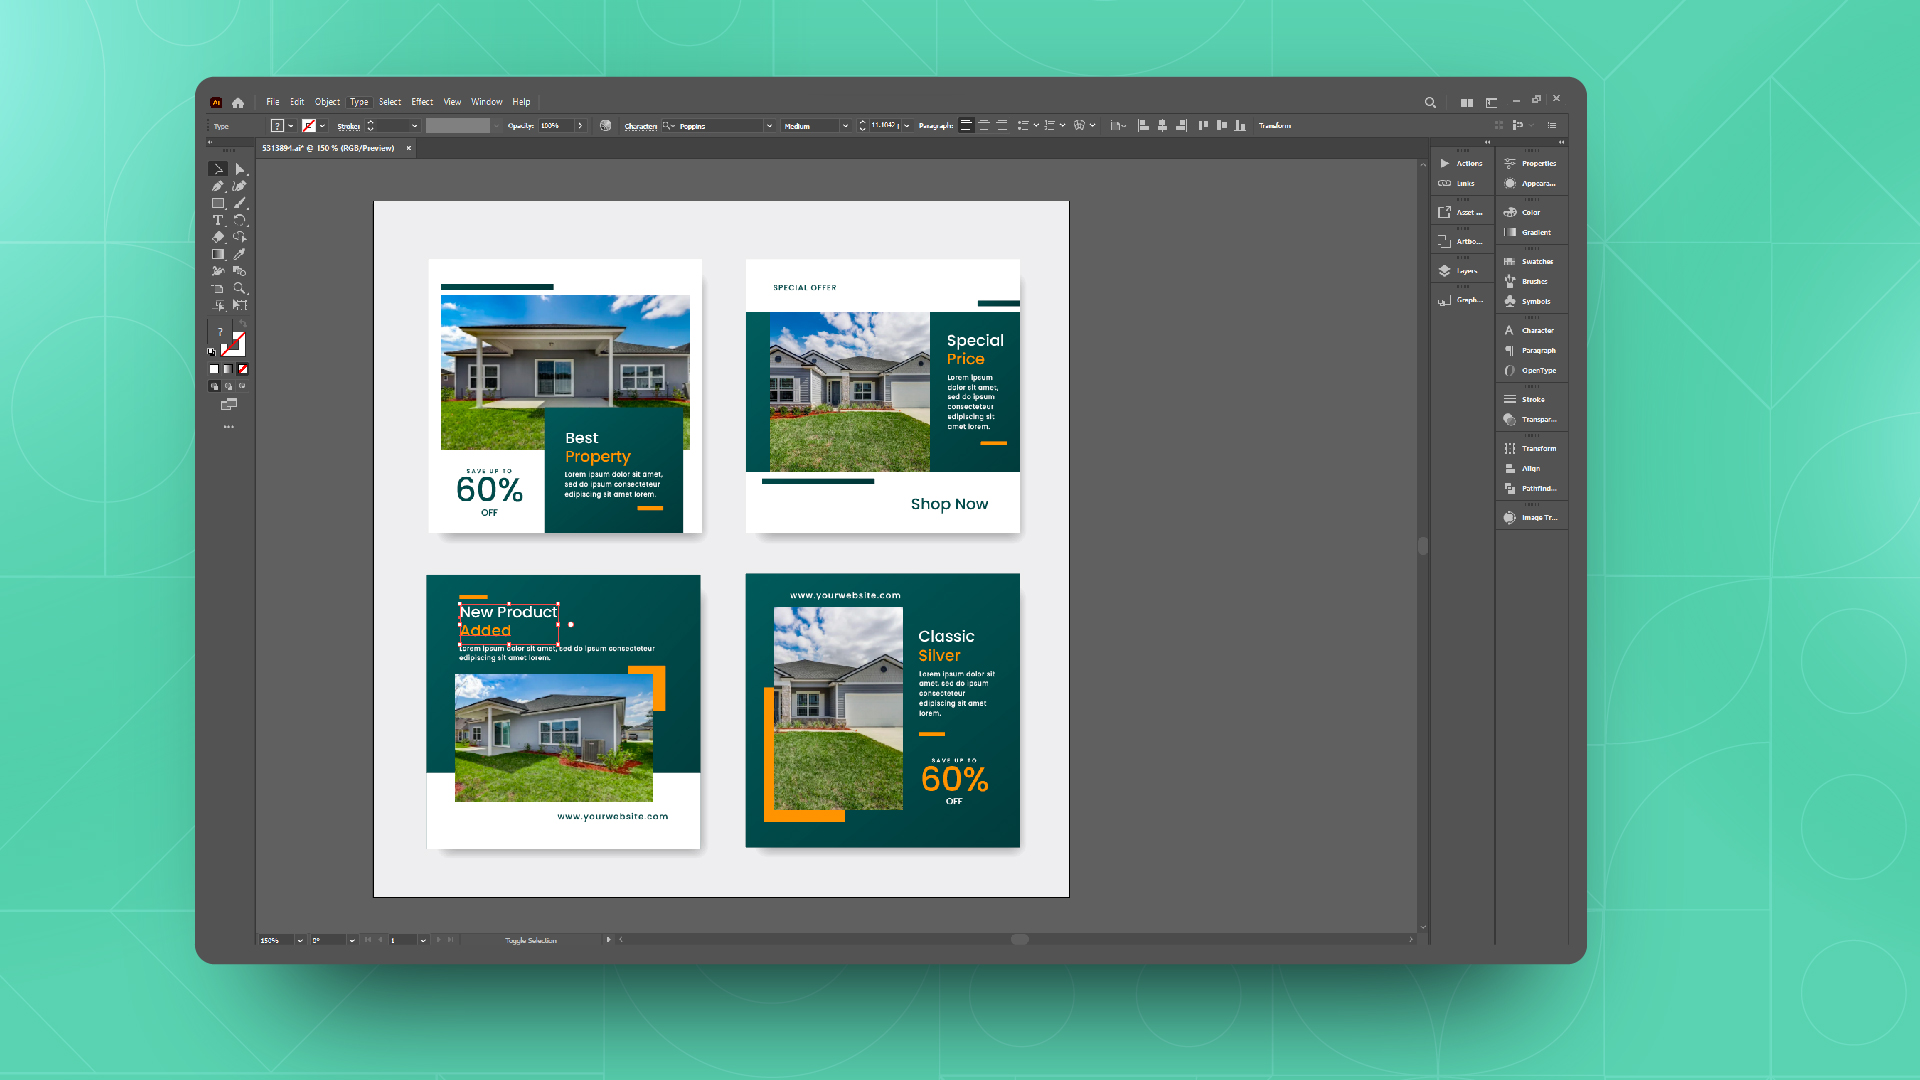Open fill color dropdown arrow
The width and height of the screenshot is (1920, 1080).
[291, 126]
